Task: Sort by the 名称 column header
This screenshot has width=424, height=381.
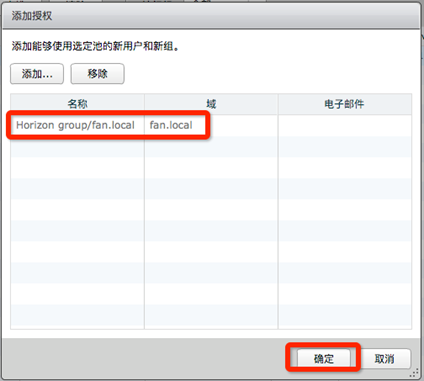Action: pos(77,104)
